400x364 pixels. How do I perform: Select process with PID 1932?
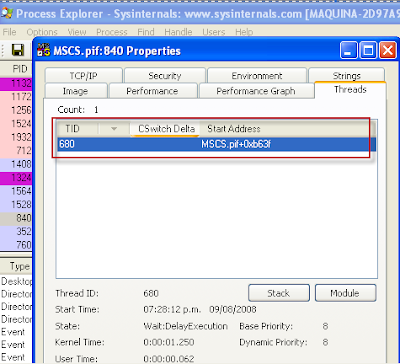16,137
